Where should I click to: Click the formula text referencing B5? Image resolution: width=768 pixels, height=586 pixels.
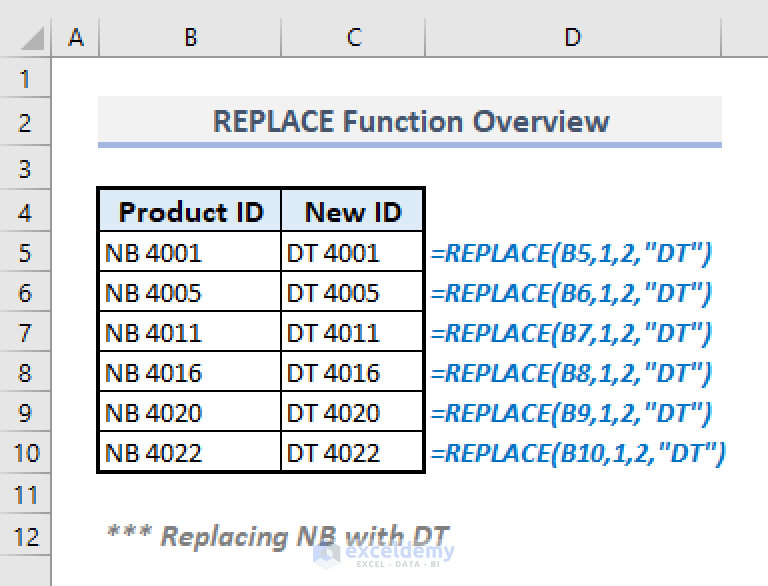(x=571, y=254)
